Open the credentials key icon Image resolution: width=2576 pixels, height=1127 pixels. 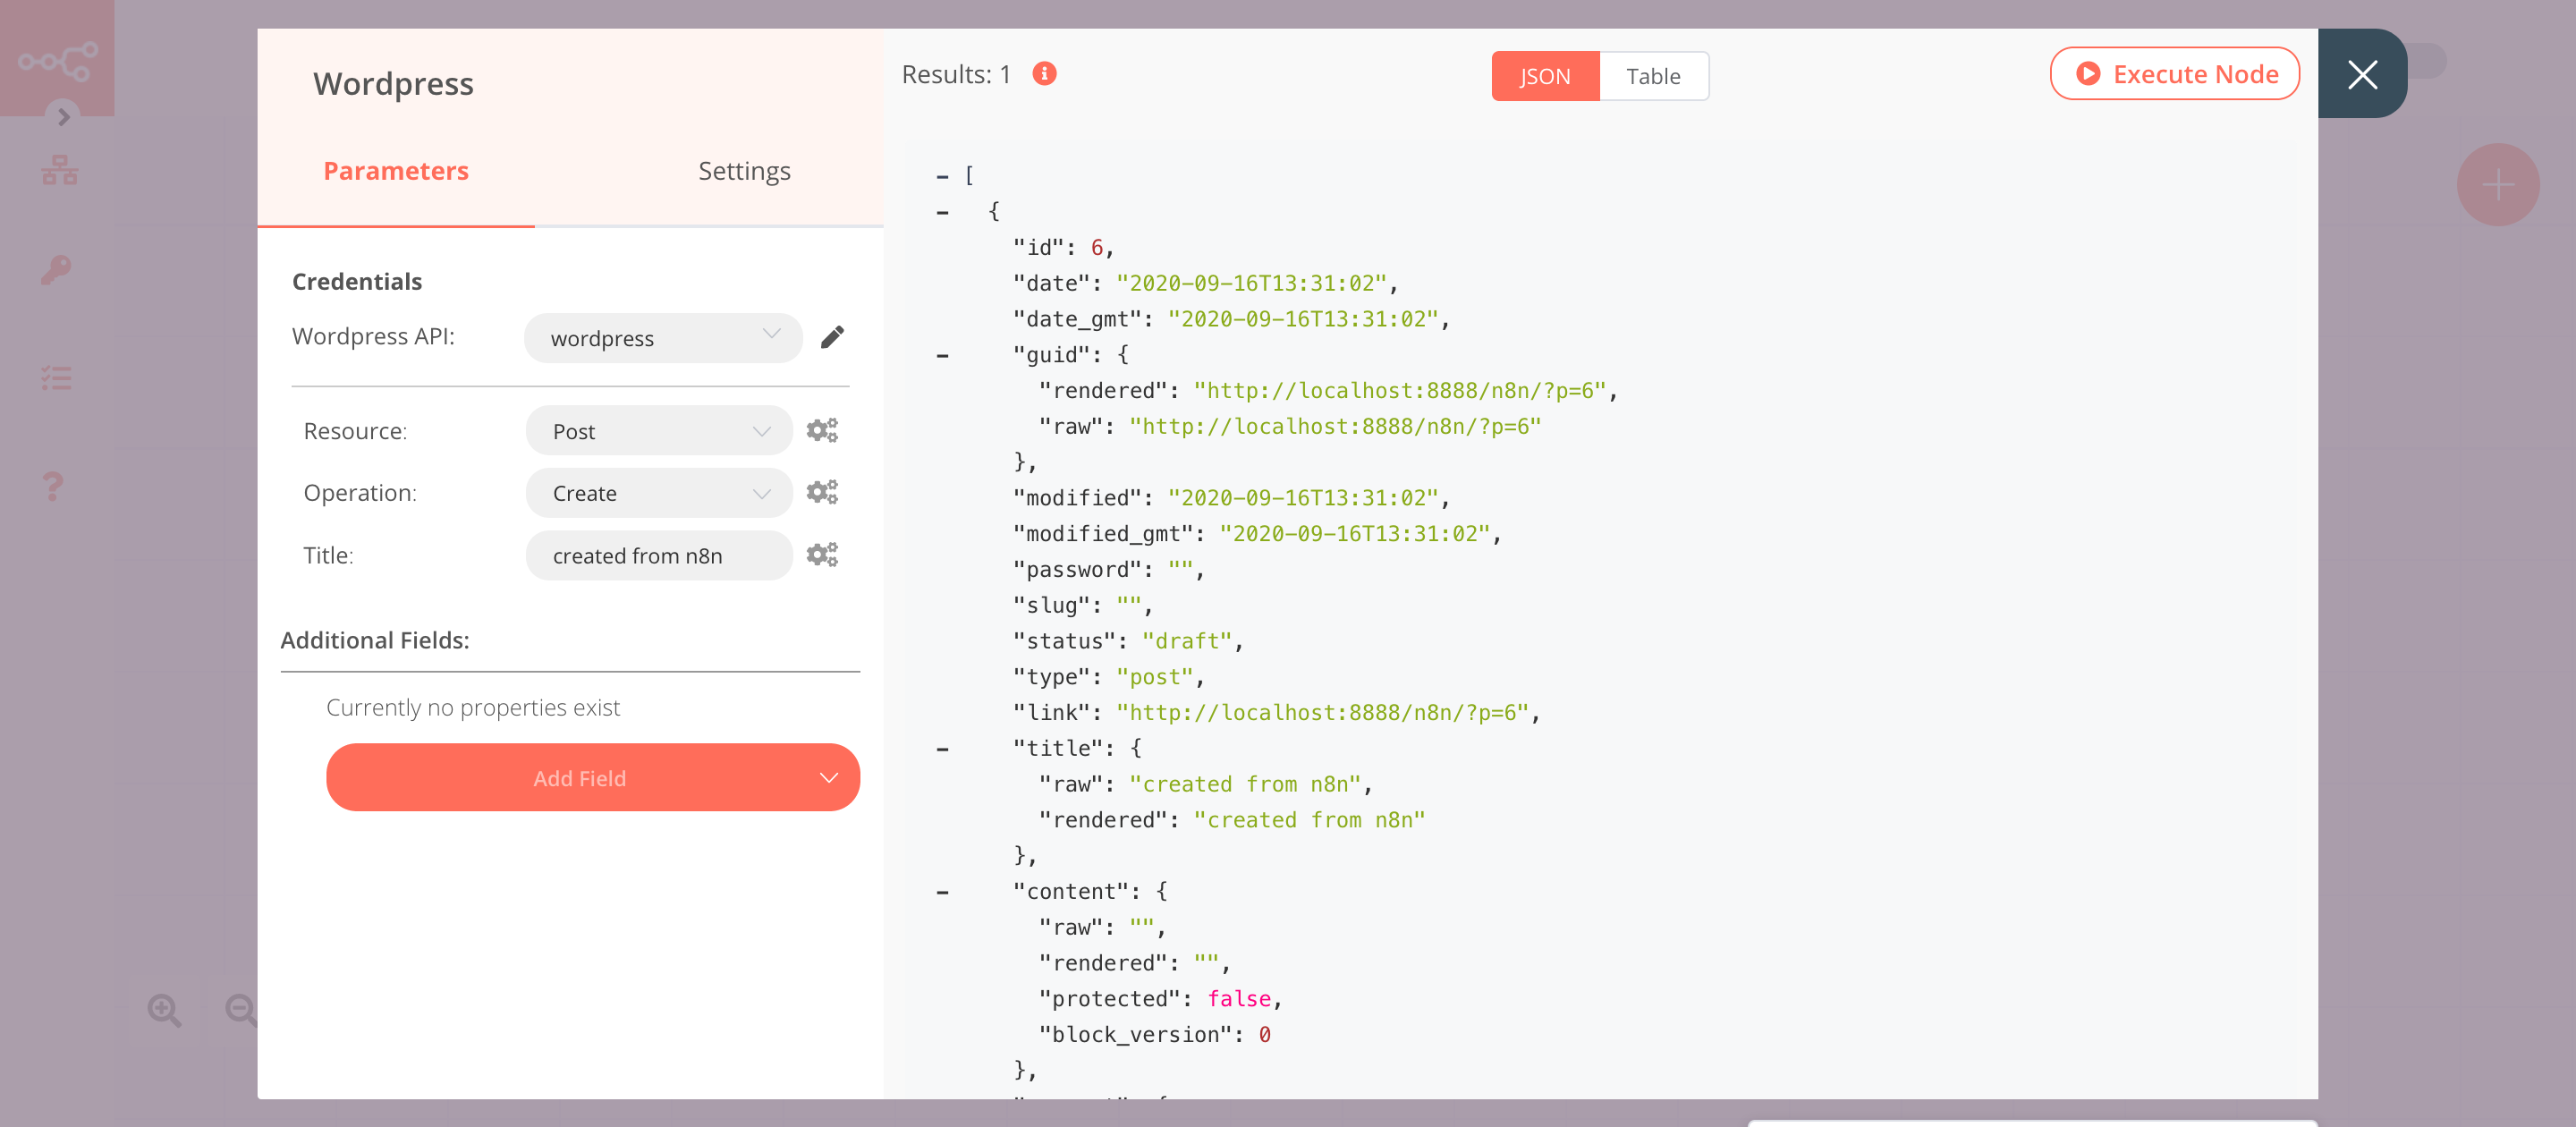tap(57, 268)
